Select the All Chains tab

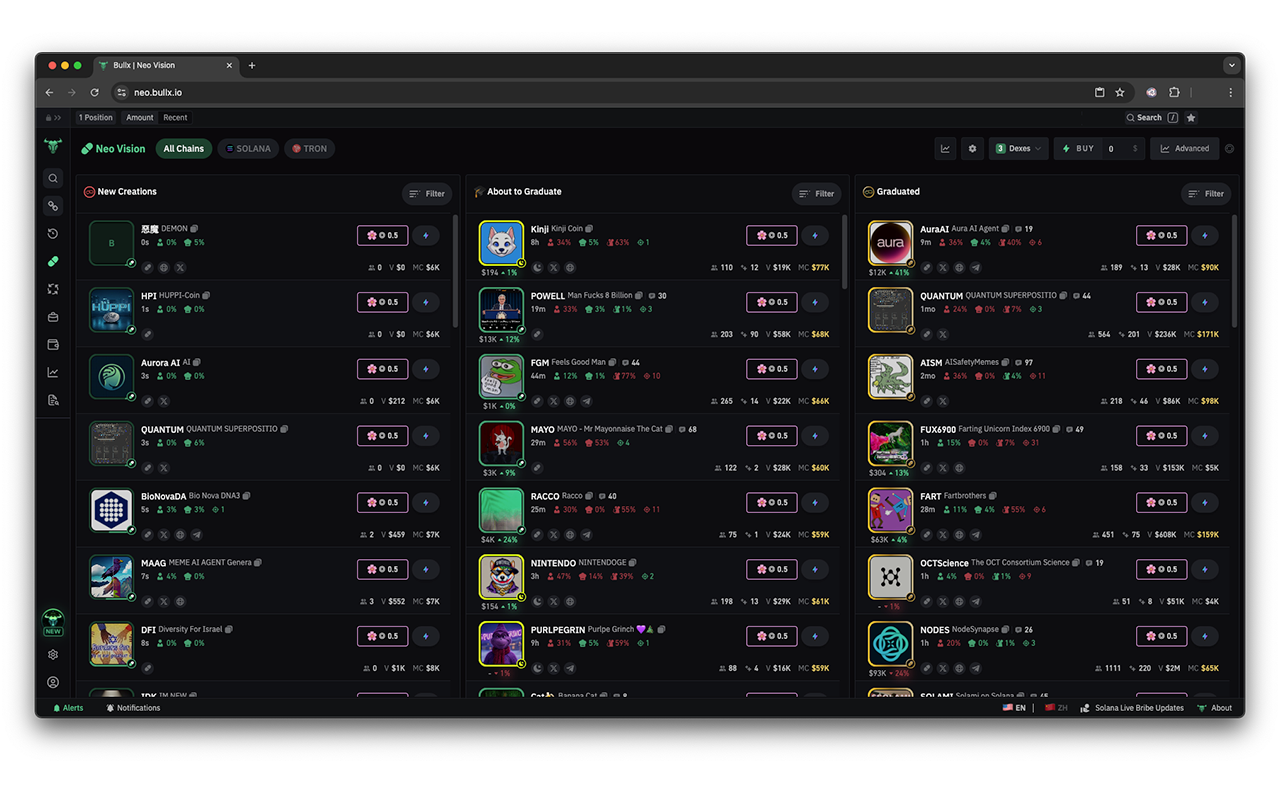[x=183, y=148]
